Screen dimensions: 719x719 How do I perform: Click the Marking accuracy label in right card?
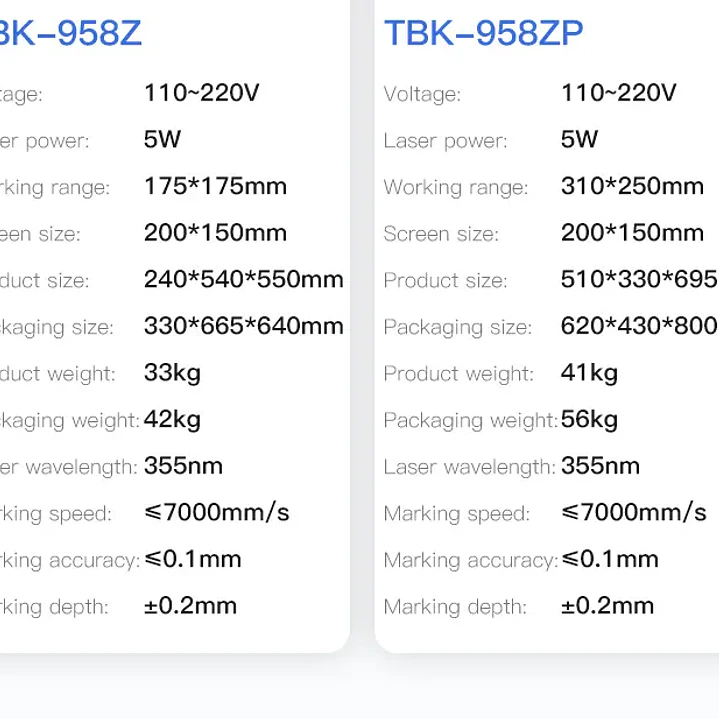coord(471,561)
